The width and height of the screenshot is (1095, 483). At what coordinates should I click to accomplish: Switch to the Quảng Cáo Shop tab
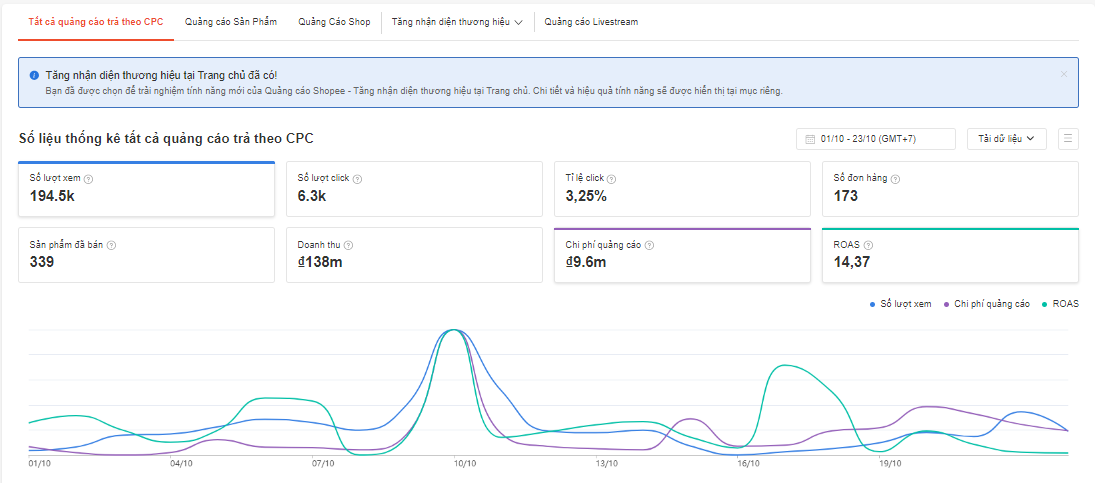click(x=334, y=21)
